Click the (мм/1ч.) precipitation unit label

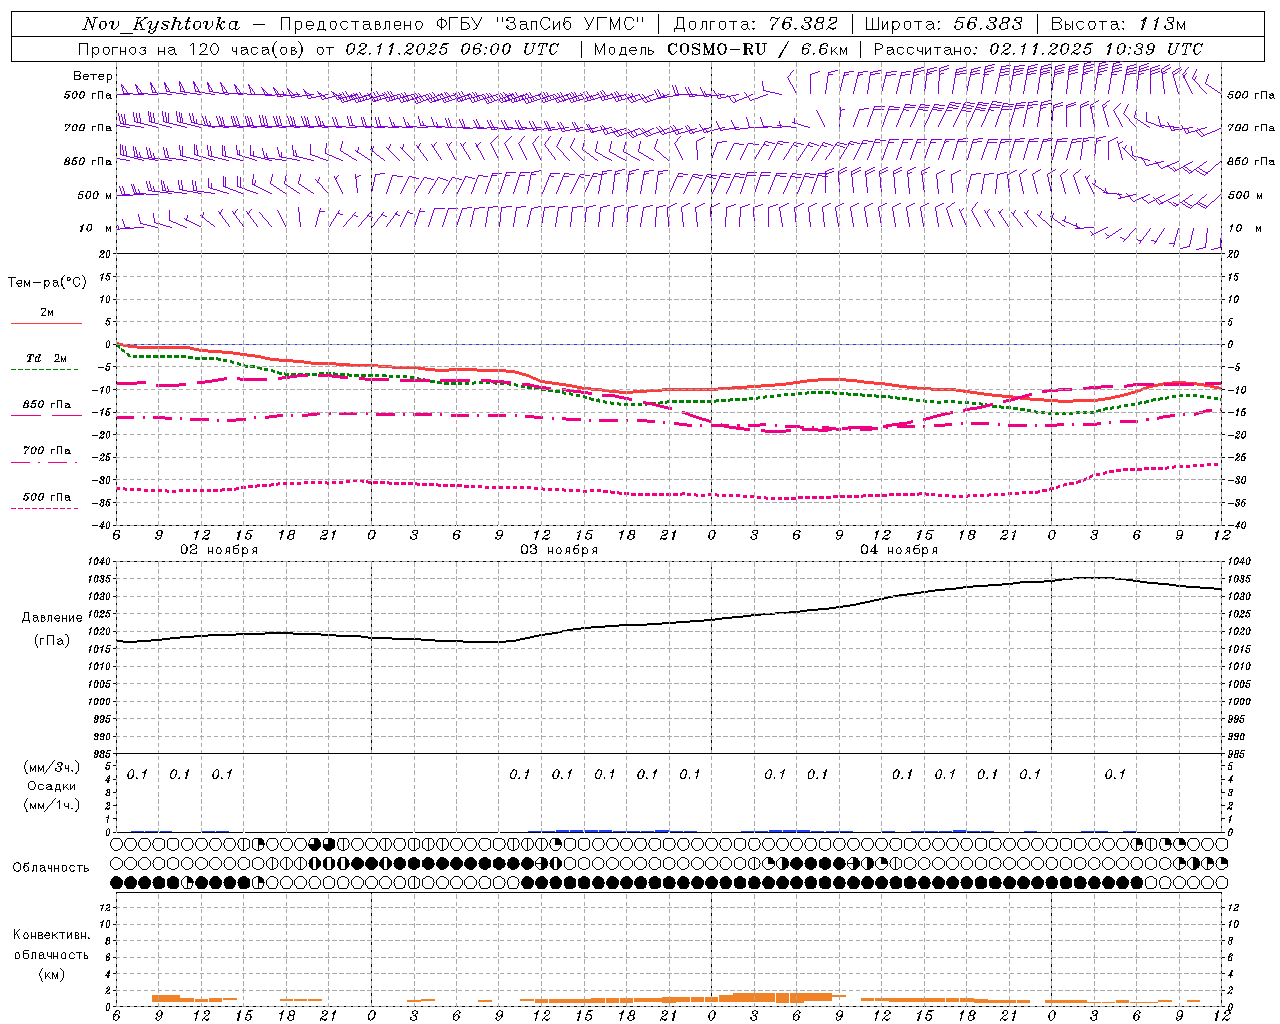click(52, 805)
